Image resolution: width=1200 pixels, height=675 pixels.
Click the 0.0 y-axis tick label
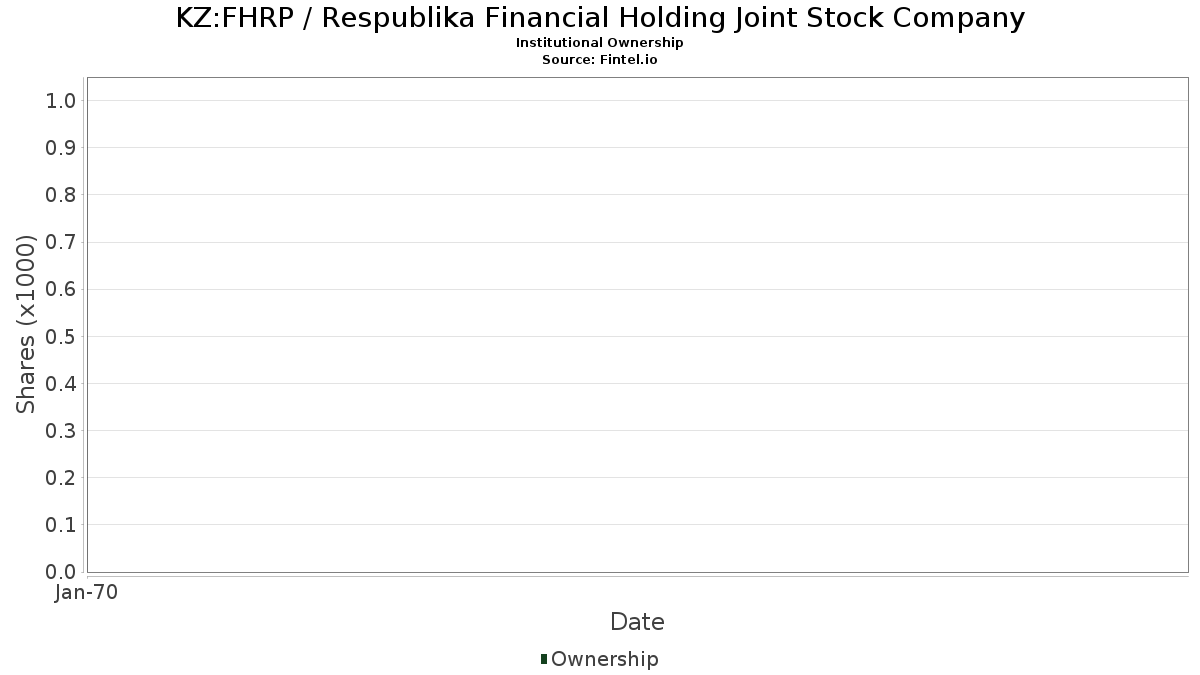click(61, 572)
